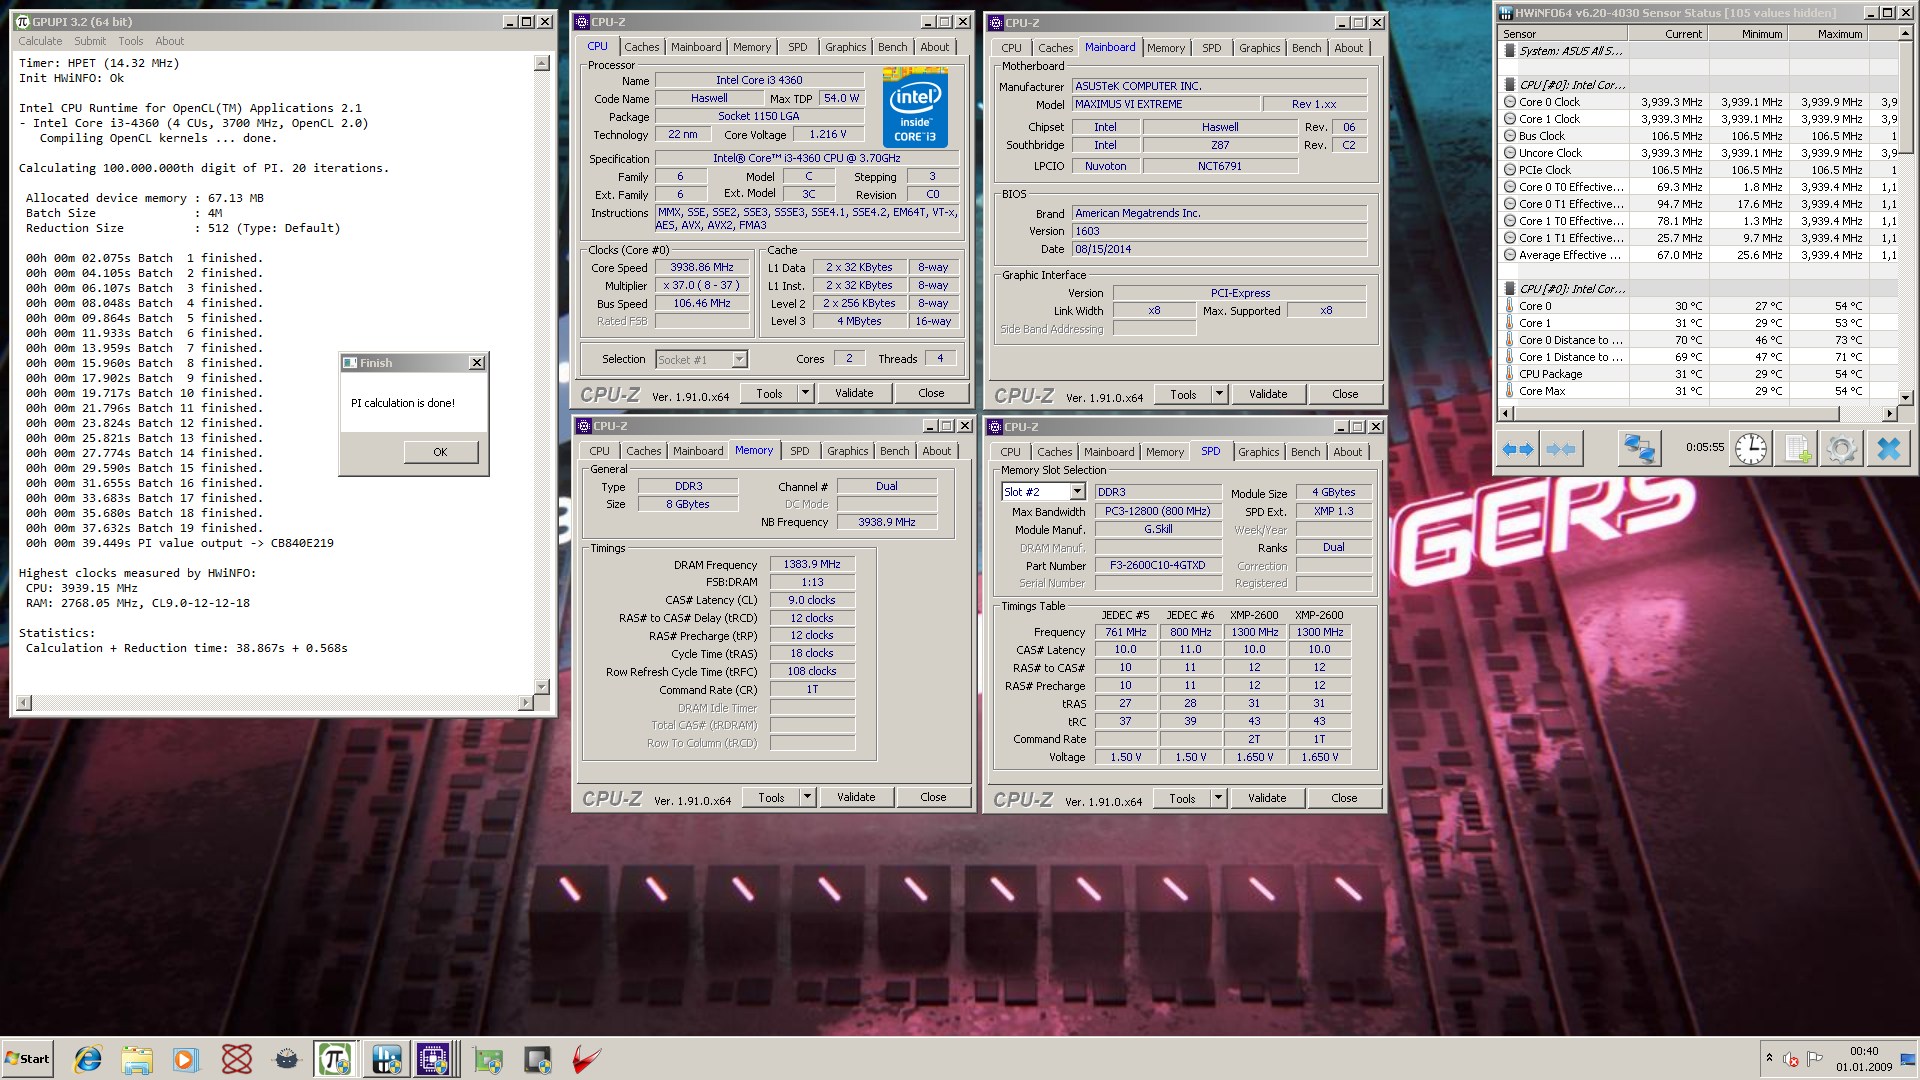Click DRAM Frequency 1383.9 MHz field
The width and height of the screenshot is (1920, 1080).
click(812, 564)
